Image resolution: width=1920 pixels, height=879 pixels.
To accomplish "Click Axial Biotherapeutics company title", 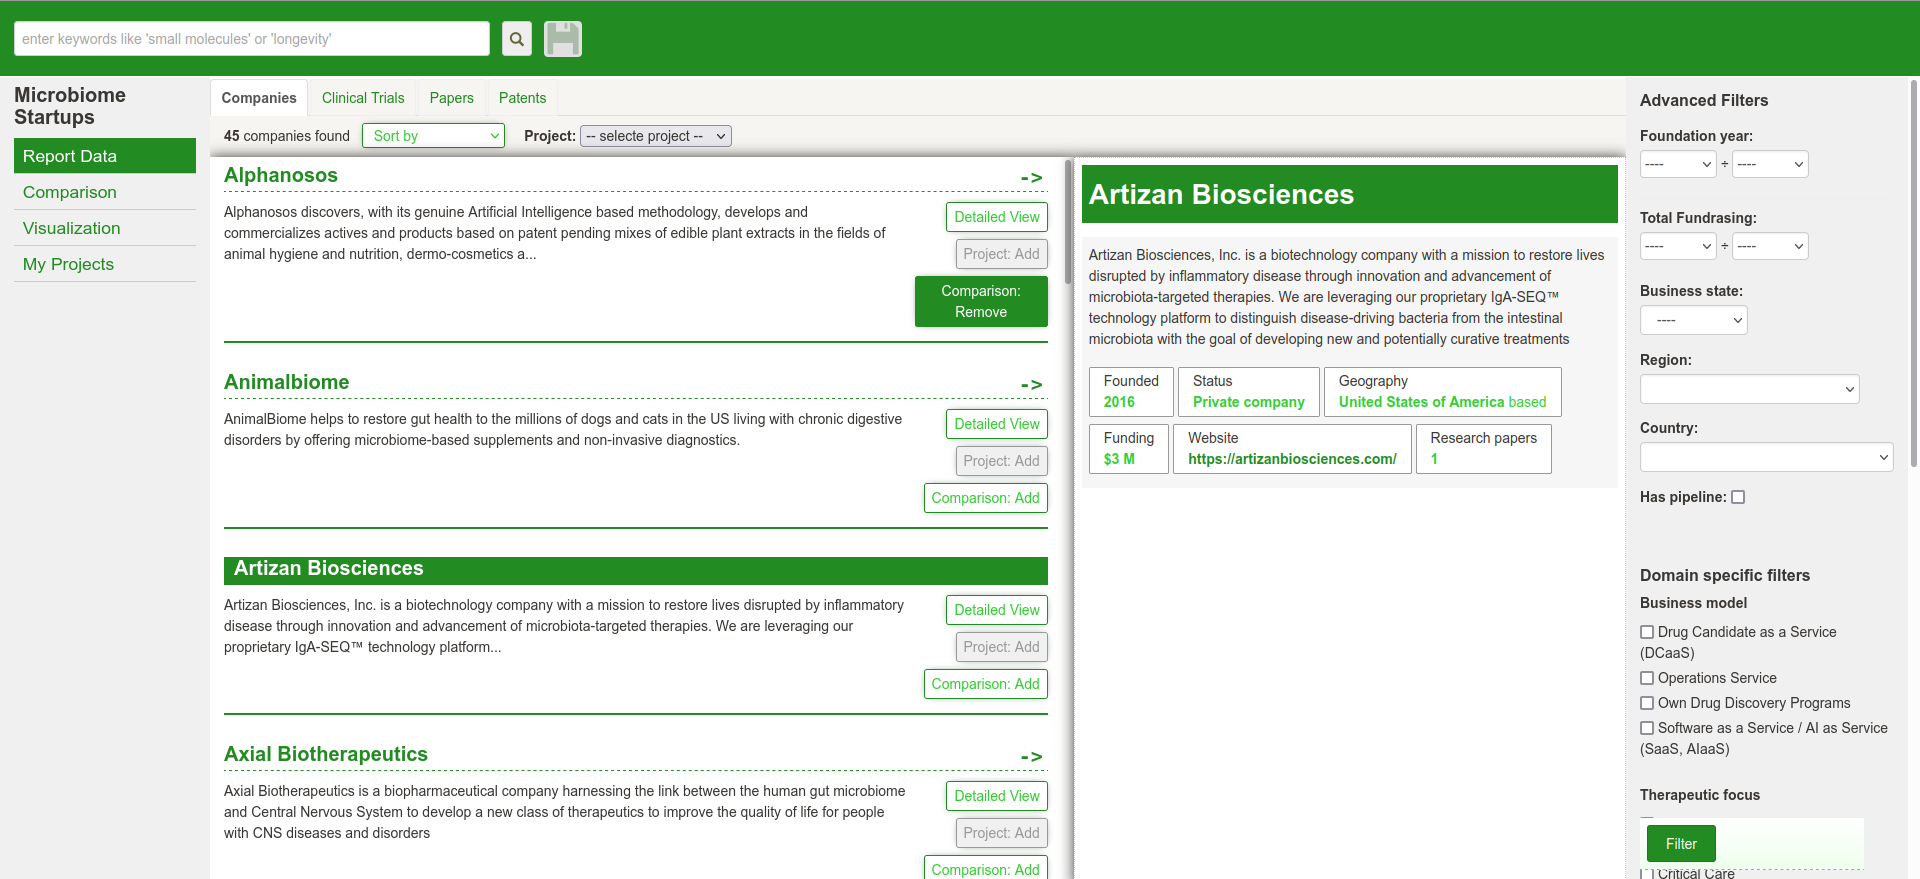I will 326,754.
